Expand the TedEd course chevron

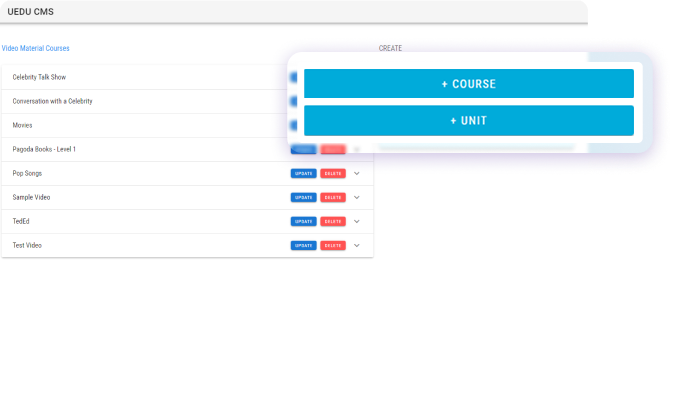pos(357,221)
